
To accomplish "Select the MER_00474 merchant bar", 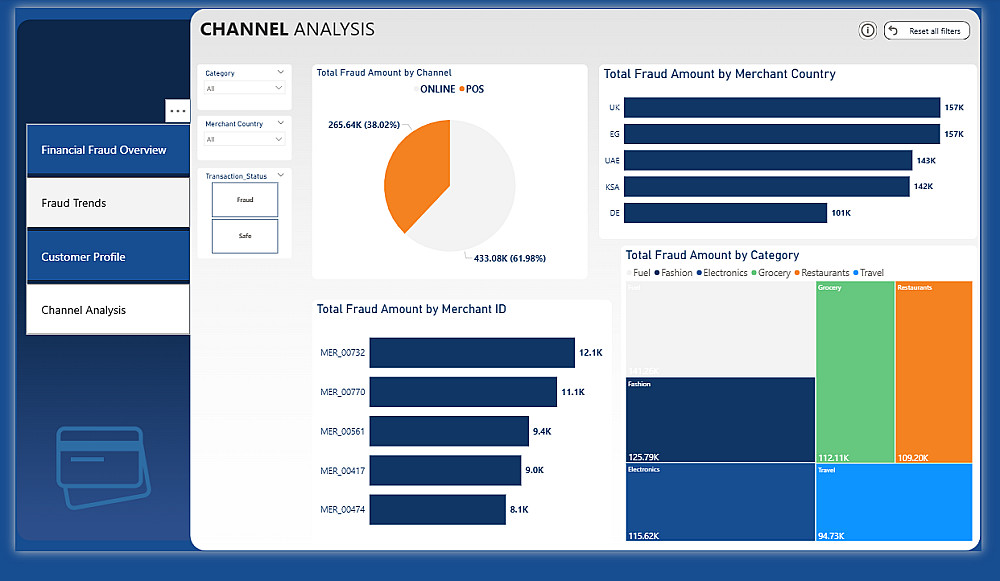I will (x=438, y=510).
